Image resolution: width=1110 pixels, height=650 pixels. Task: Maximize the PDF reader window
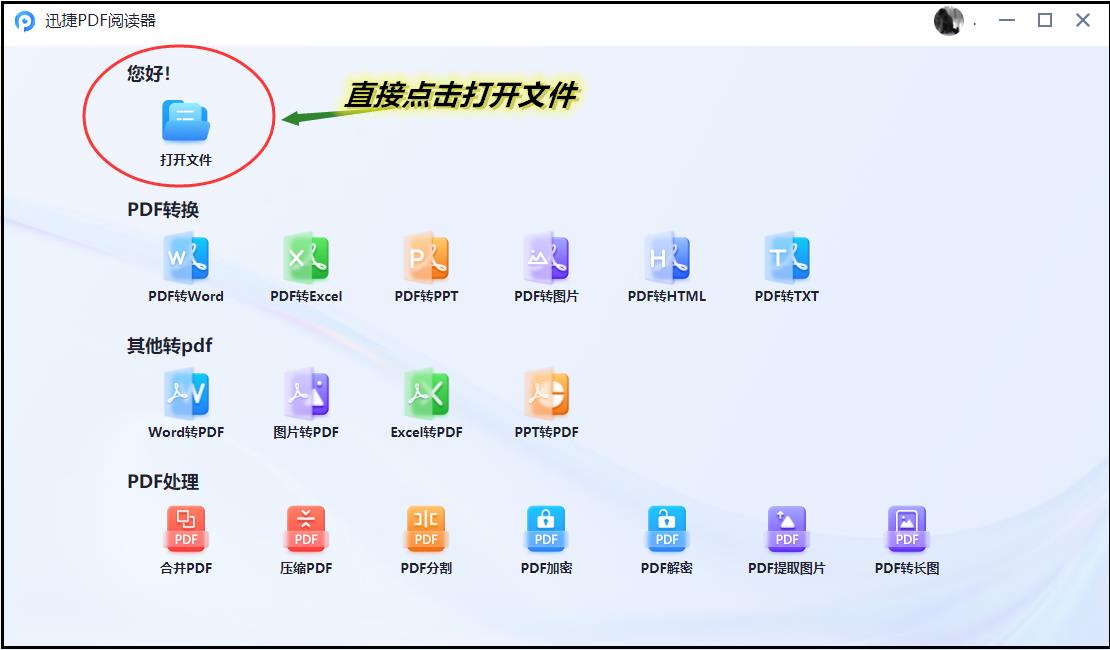click(x=1045, y=21)
